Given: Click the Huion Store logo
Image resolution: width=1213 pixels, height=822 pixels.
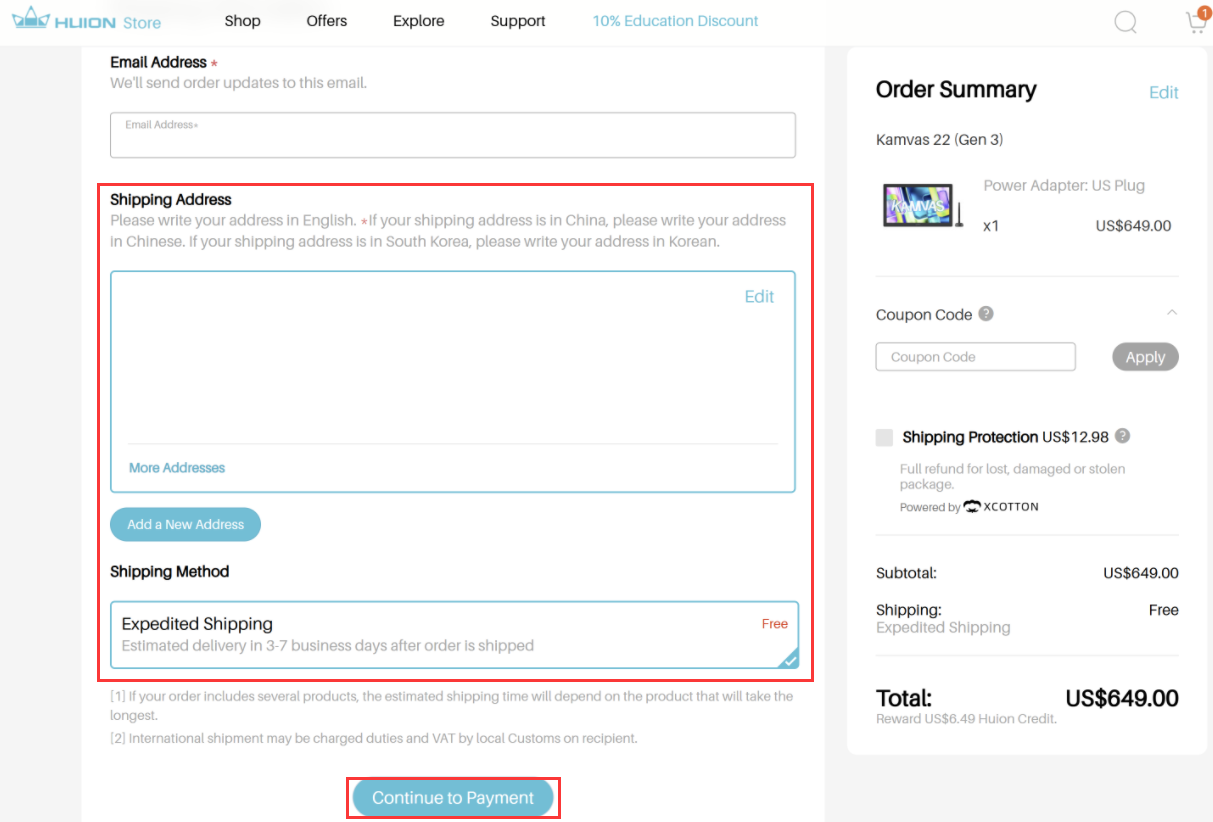Looking at the screenshot, I should (x=86, y=19).
